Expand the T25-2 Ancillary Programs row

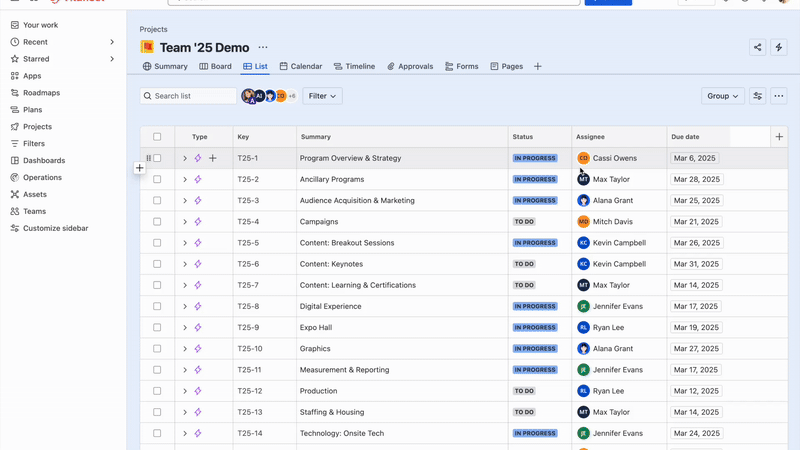click(x=185, y=180)
